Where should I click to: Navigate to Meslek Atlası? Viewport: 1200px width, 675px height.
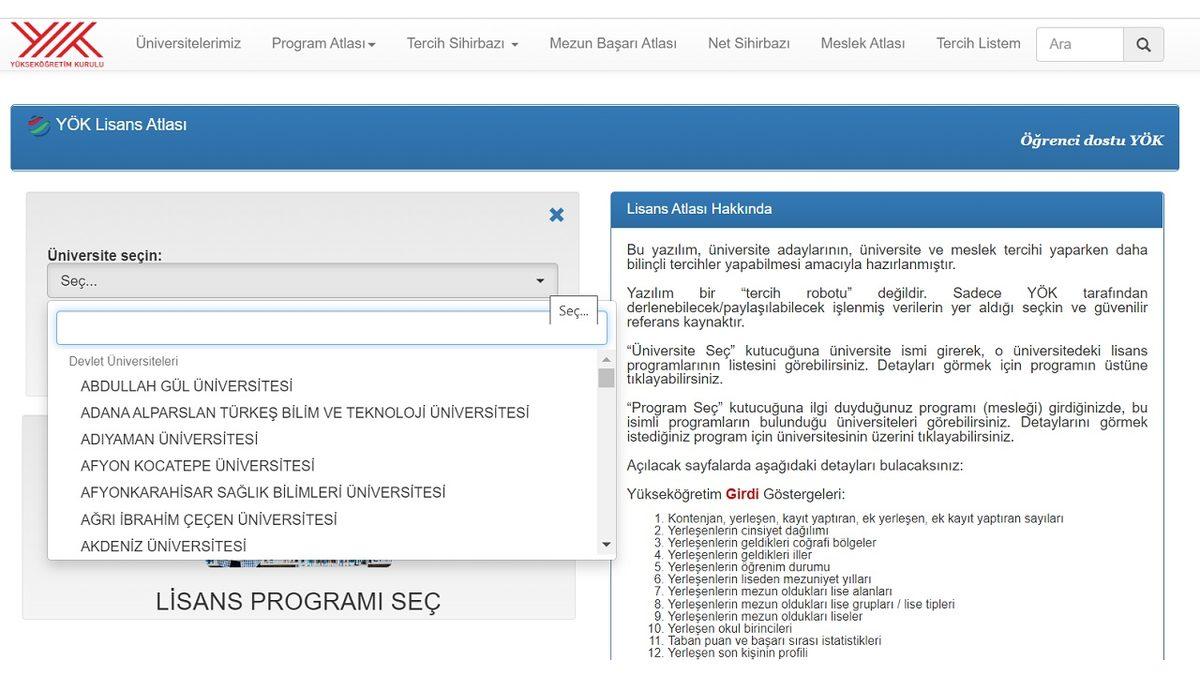862,44
